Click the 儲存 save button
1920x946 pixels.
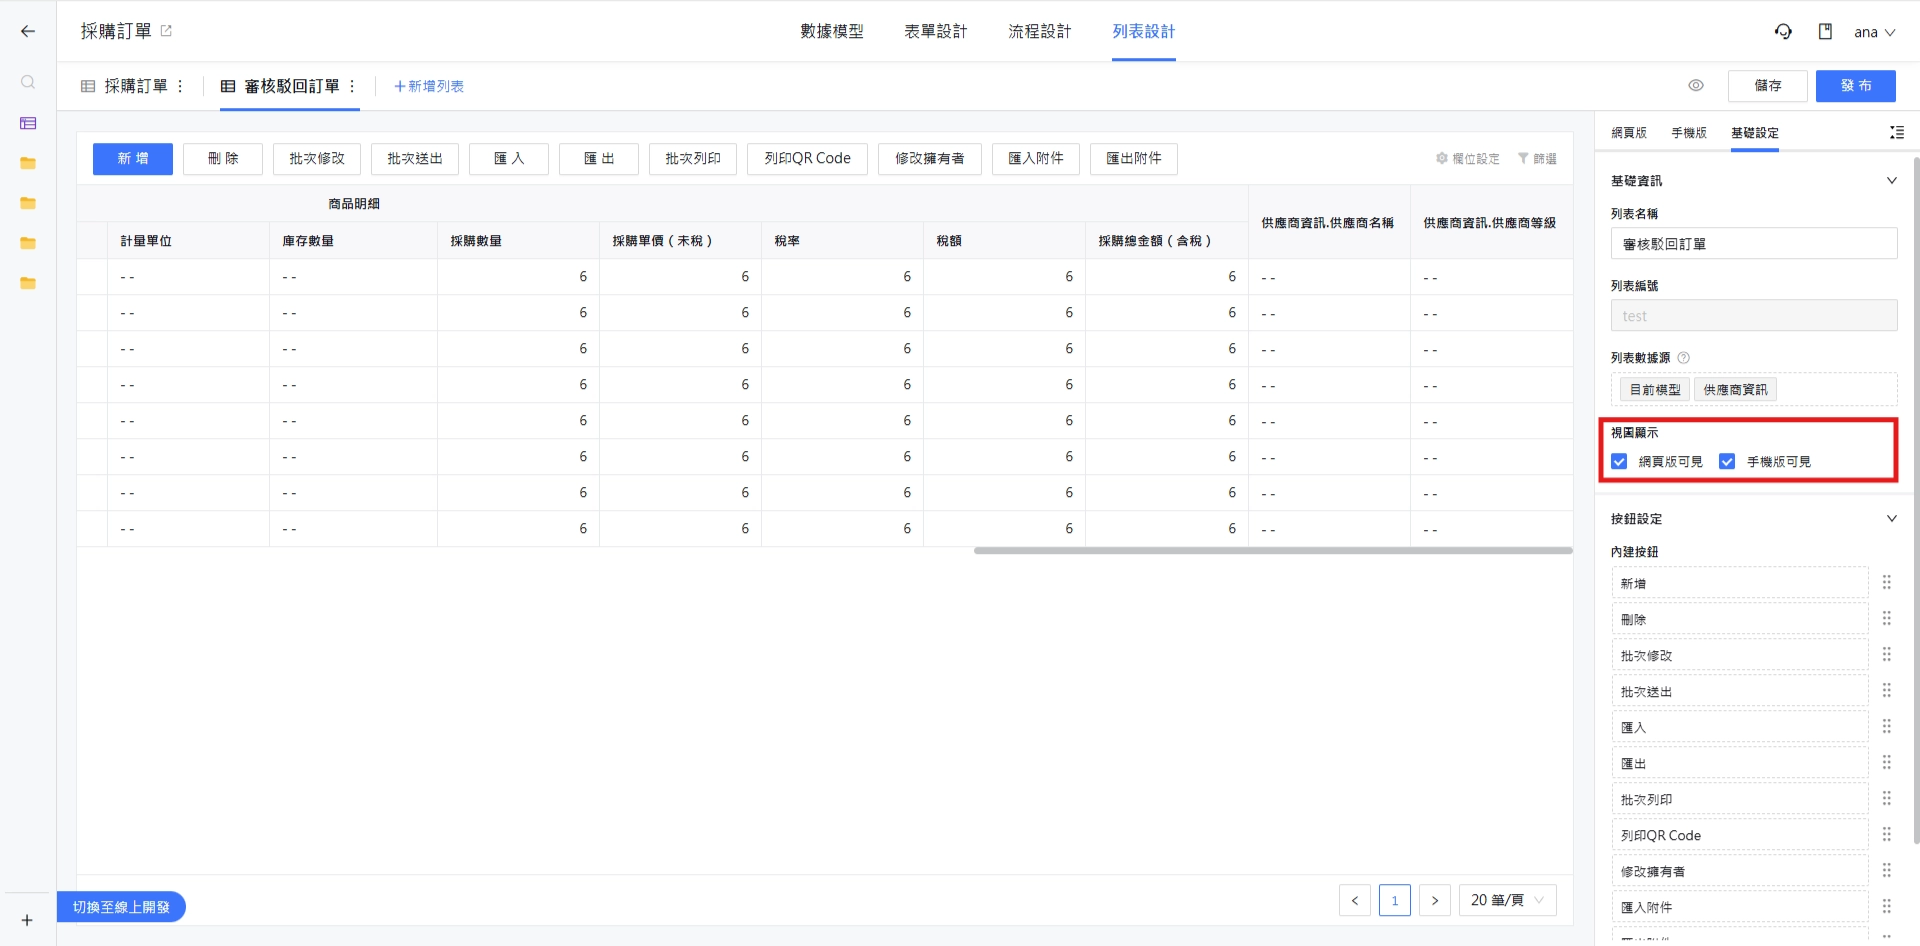1768,86
